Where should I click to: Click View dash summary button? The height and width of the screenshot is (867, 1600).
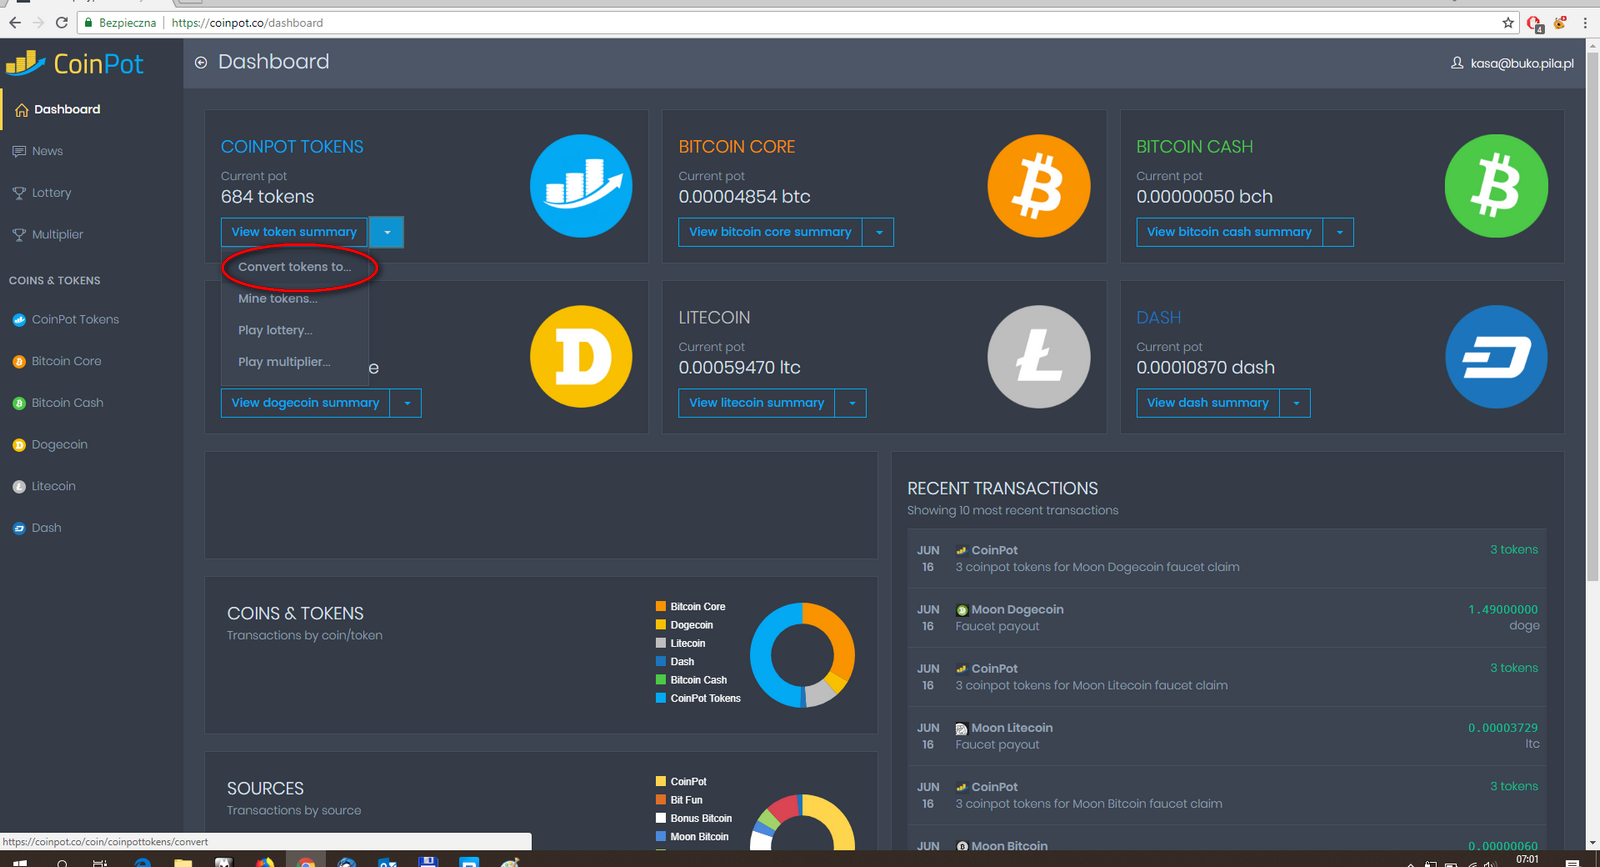[1208, 403]
